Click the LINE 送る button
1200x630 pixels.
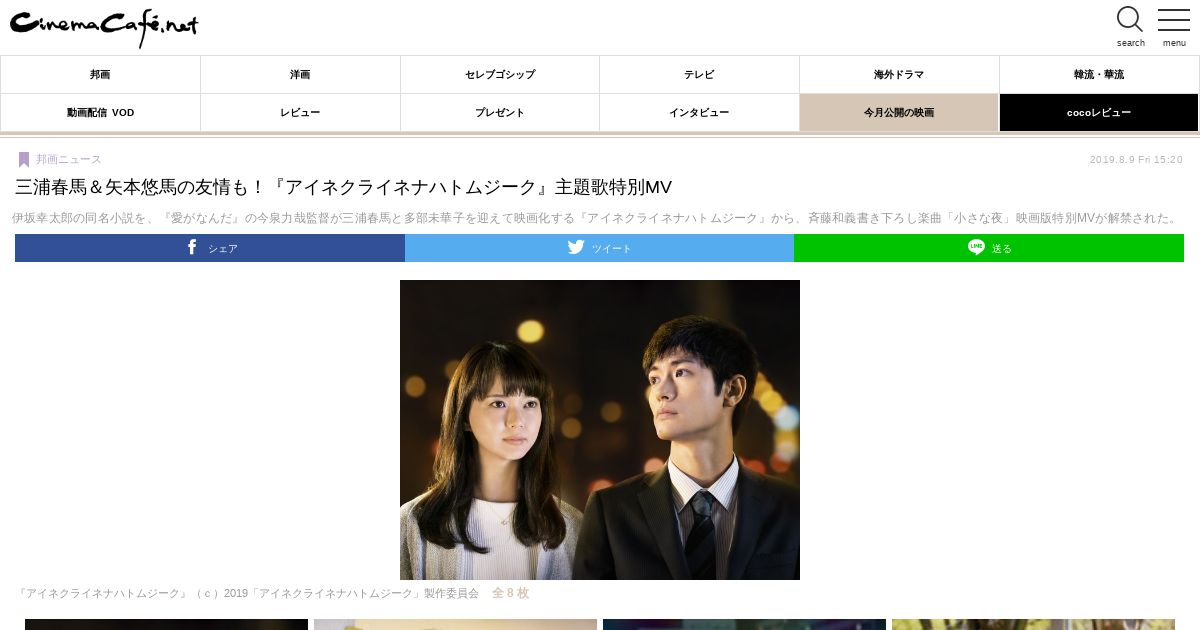[x=989, y=248]
